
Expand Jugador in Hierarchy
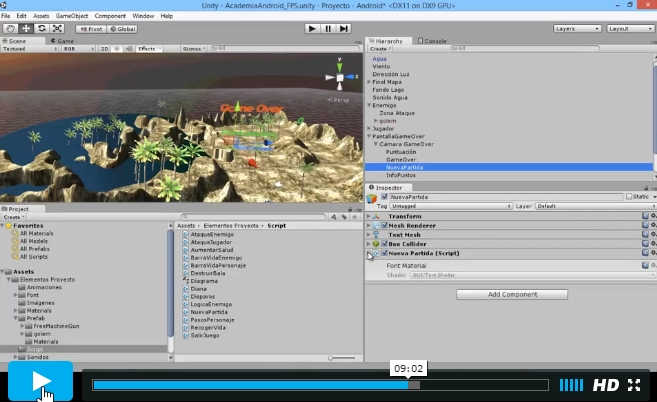pyautogui.click(x=369, y=128)
